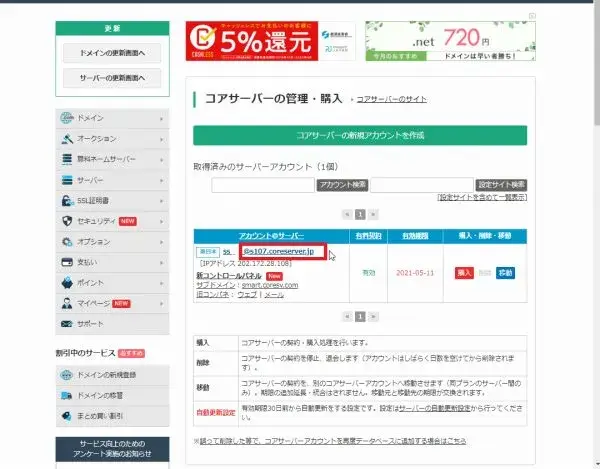This screenshot has height=469, width=600.
Task: Expand the 無料ネームサーバー menu arrow
Action: point(161,160)
